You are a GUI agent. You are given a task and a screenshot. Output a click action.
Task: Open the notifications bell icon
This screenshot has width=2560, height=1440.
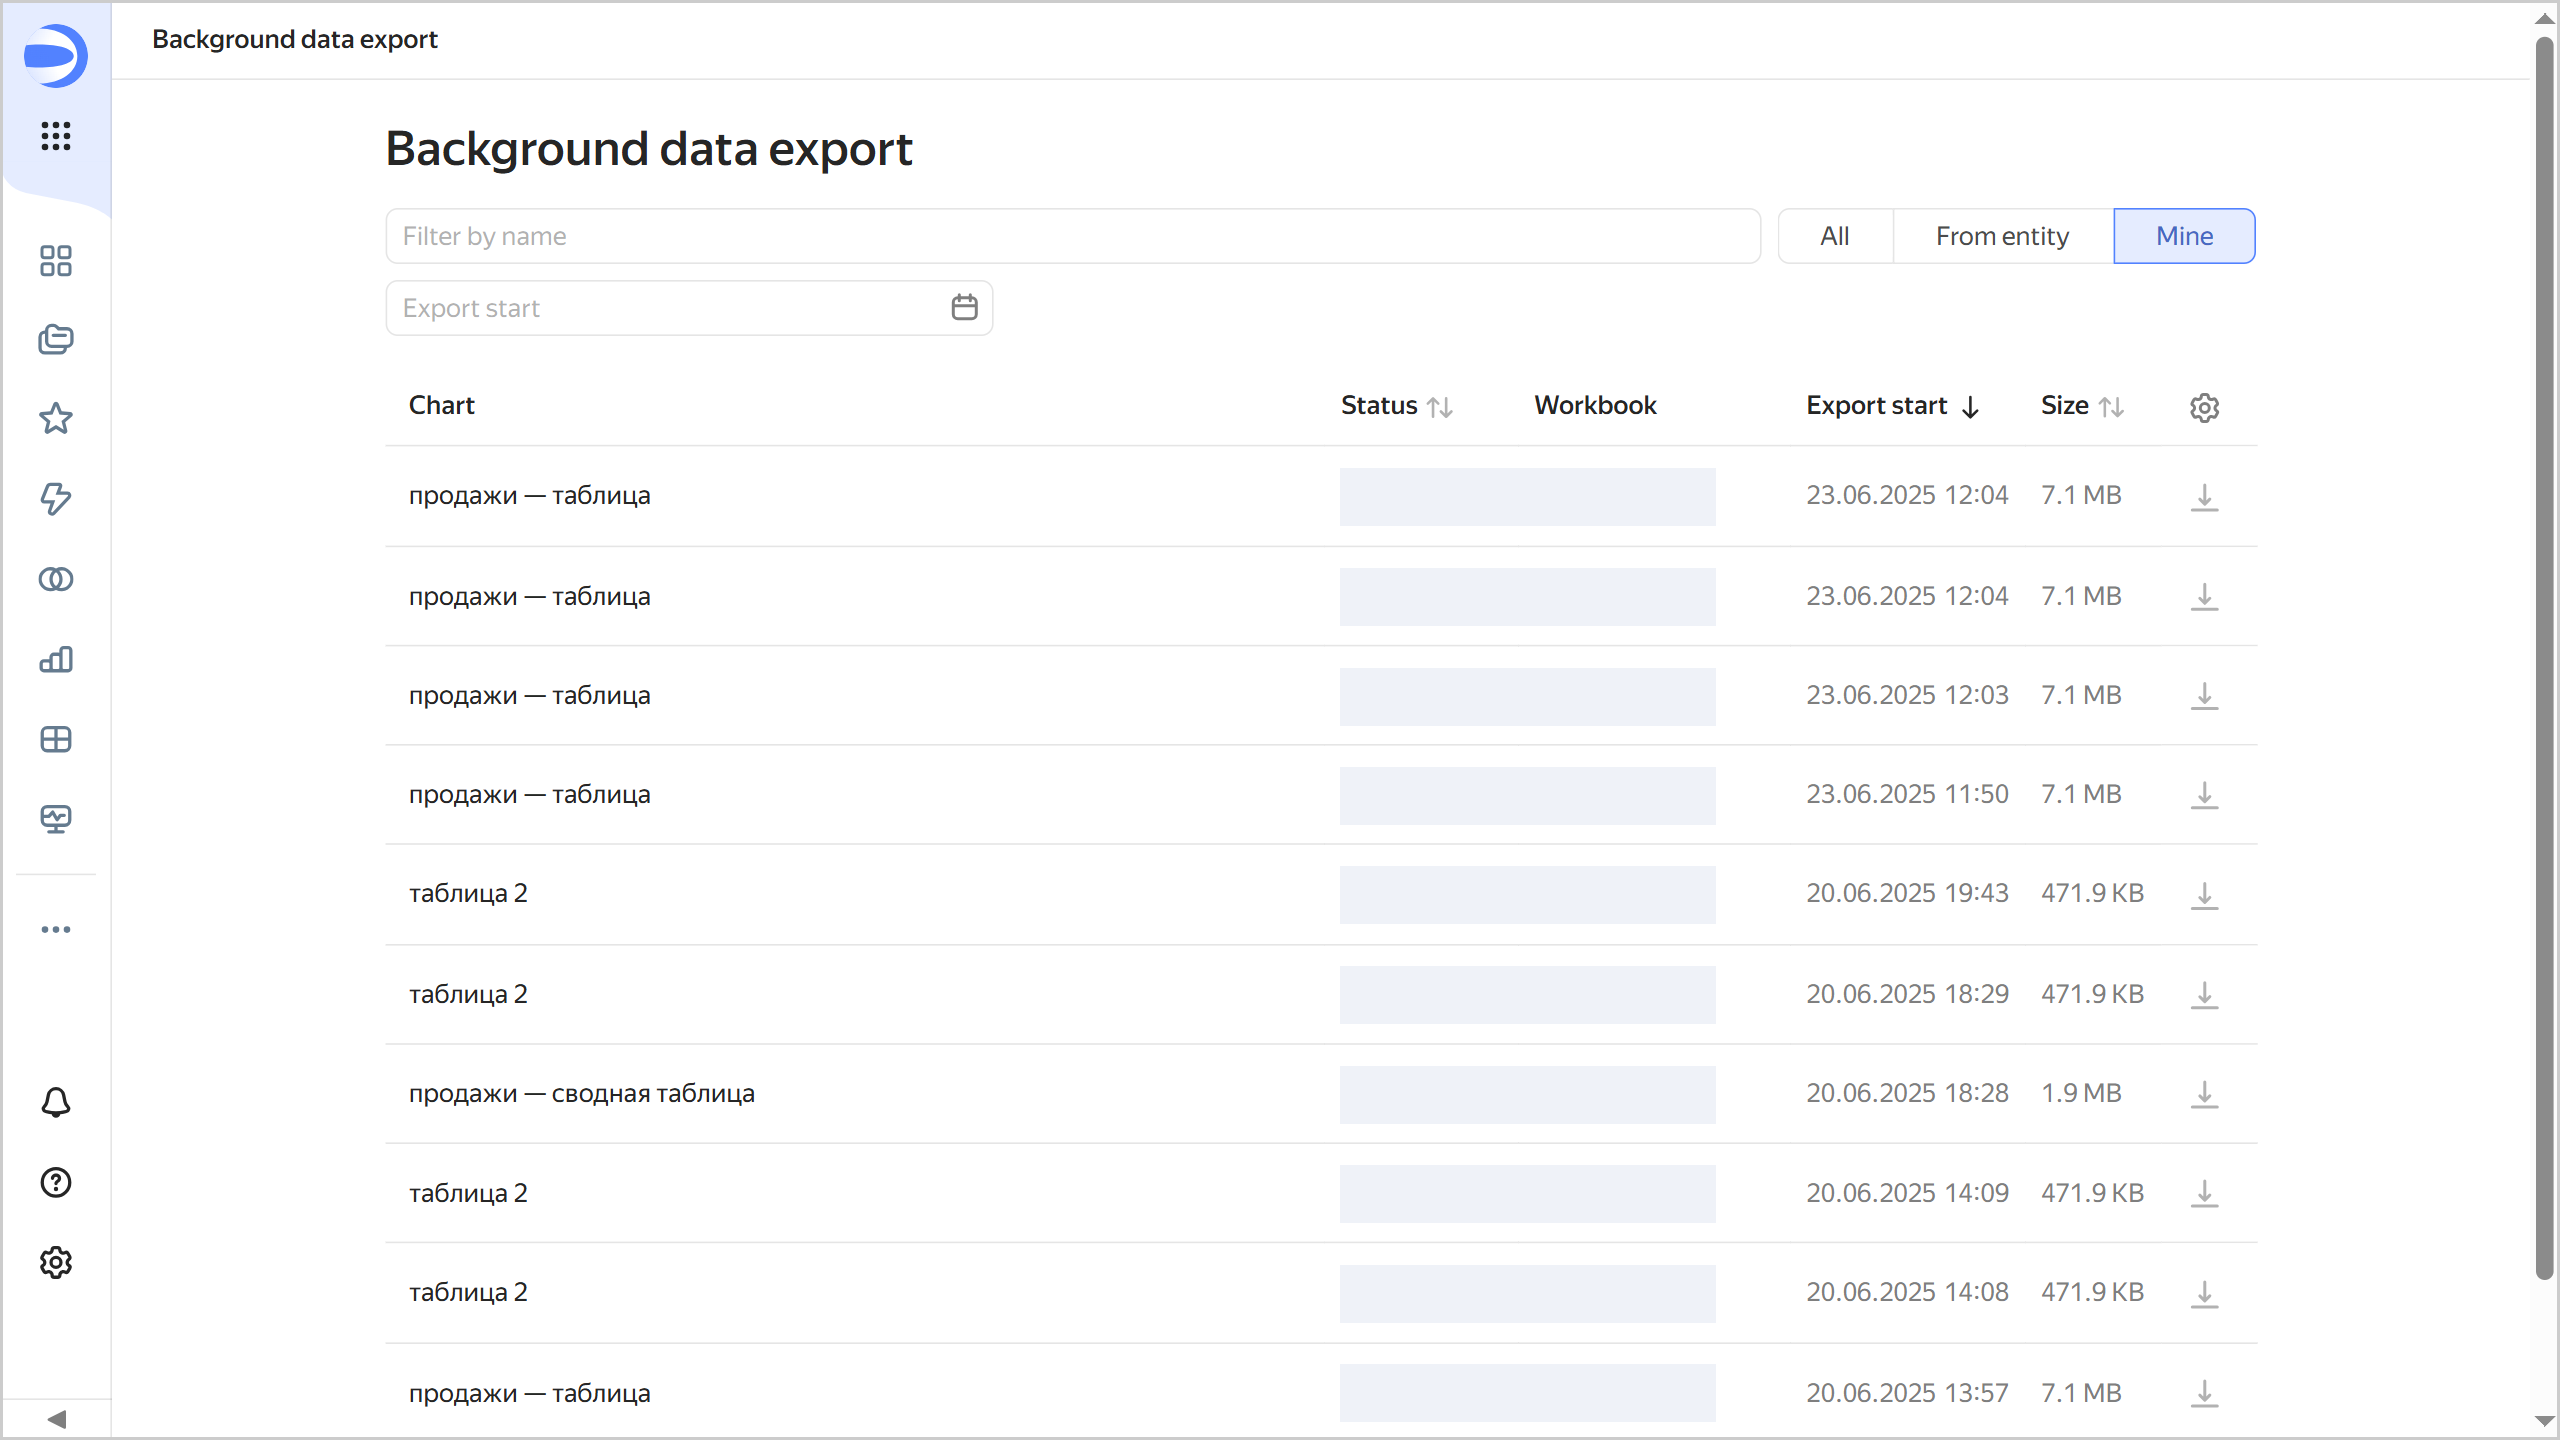(x=56, y=1102)
